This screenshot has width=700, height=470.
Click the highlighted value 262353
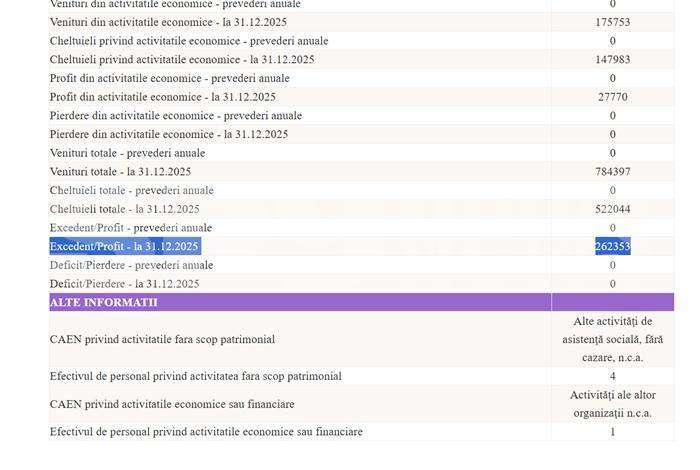(x=612, y=246)
